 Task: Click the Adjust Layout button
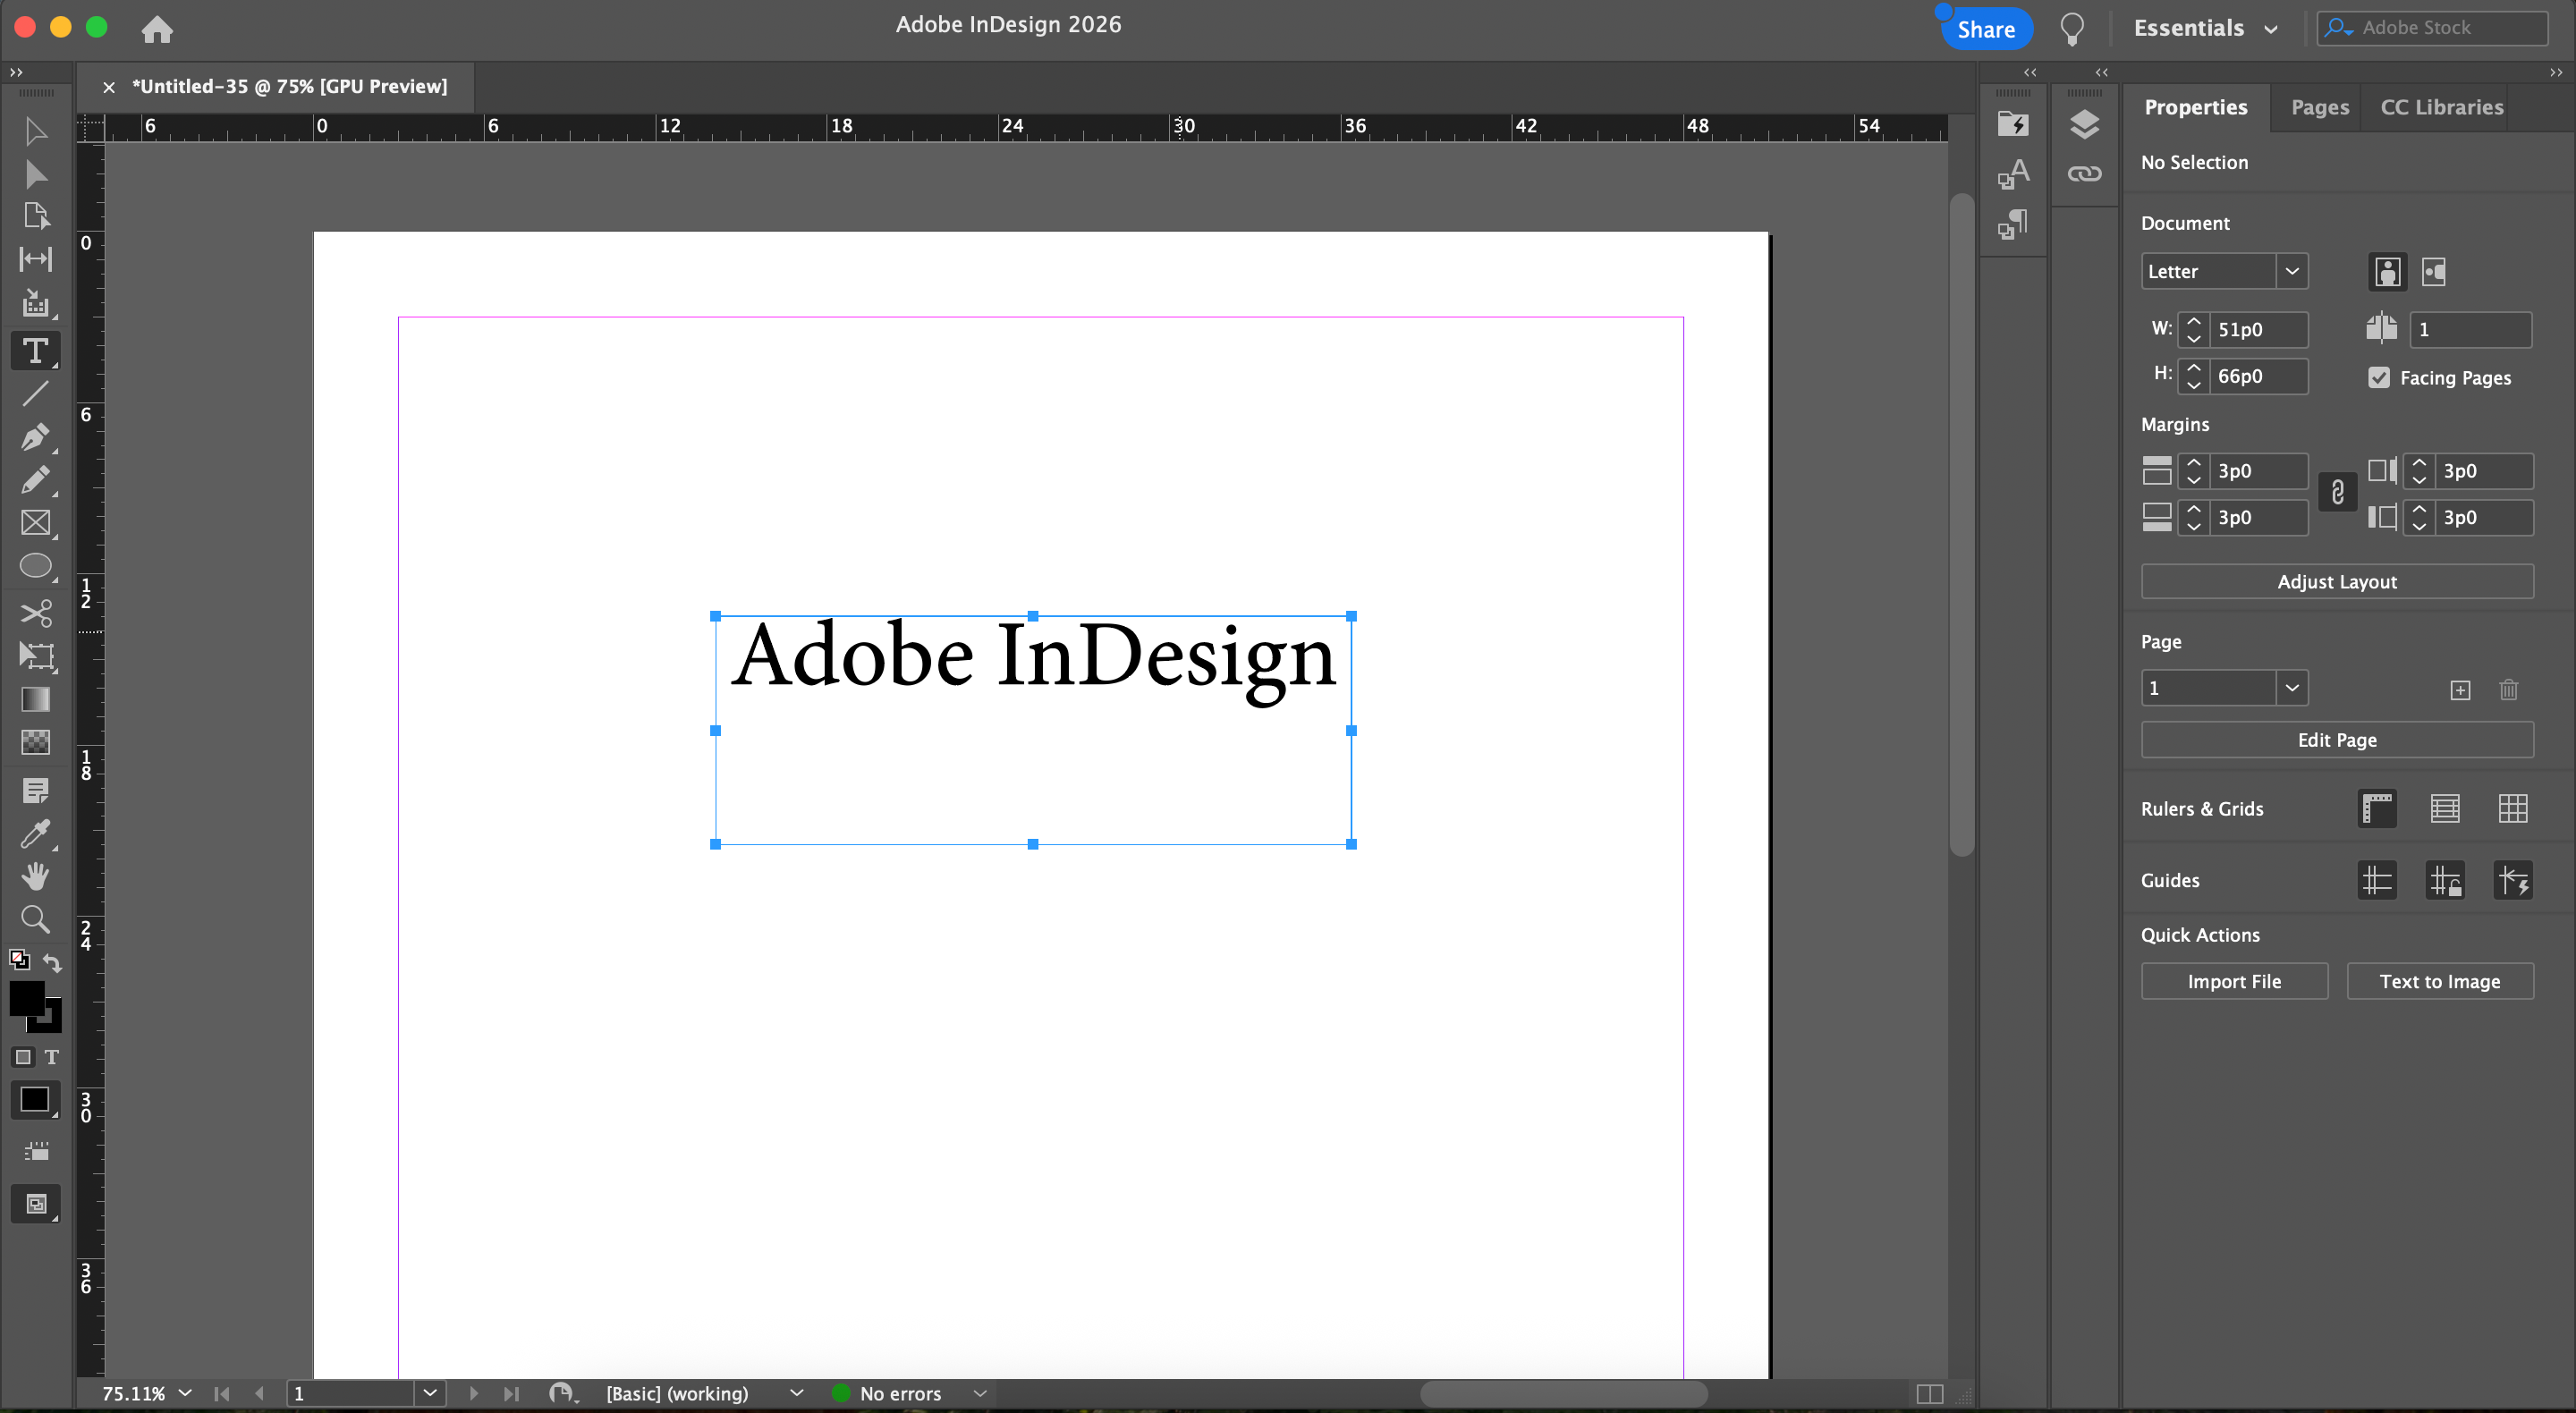(x=2336, y=581)
